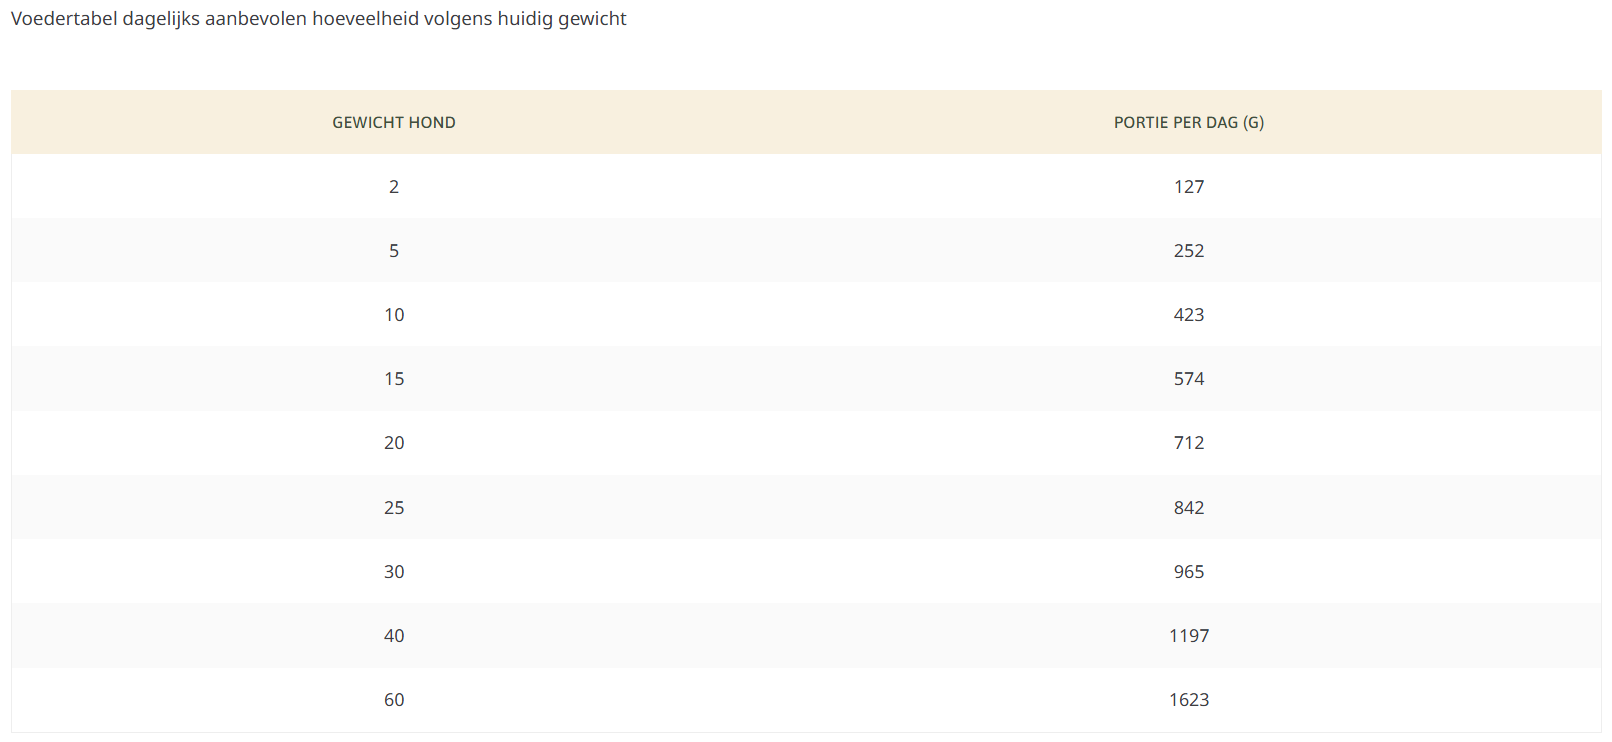1612x742 pixels.
Task: Click the 127 portion value
Action: point(1188,187)
